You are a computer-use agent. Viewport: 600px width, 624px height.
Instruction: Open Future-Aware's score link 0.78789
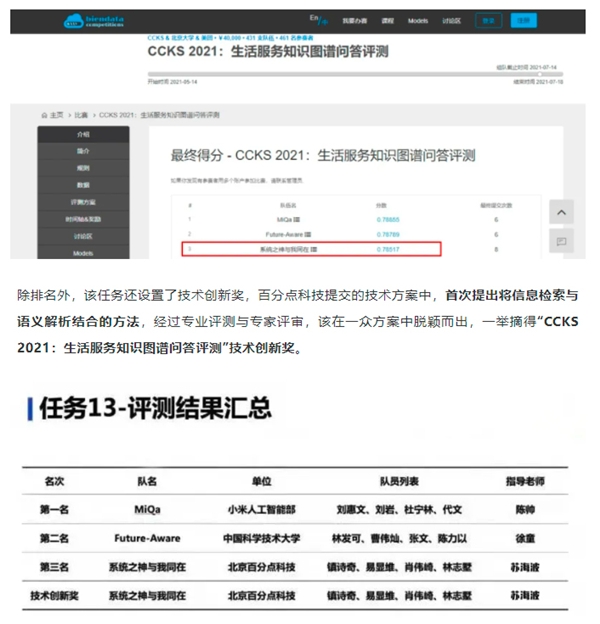pyautogui.click(x=388, y=235)
